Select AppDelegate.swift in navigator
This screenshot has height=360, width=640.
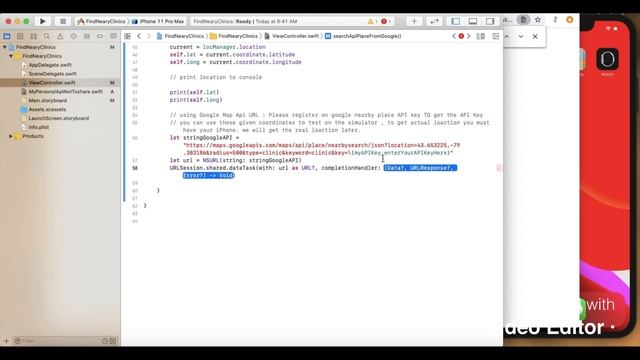tap(49, 65)
